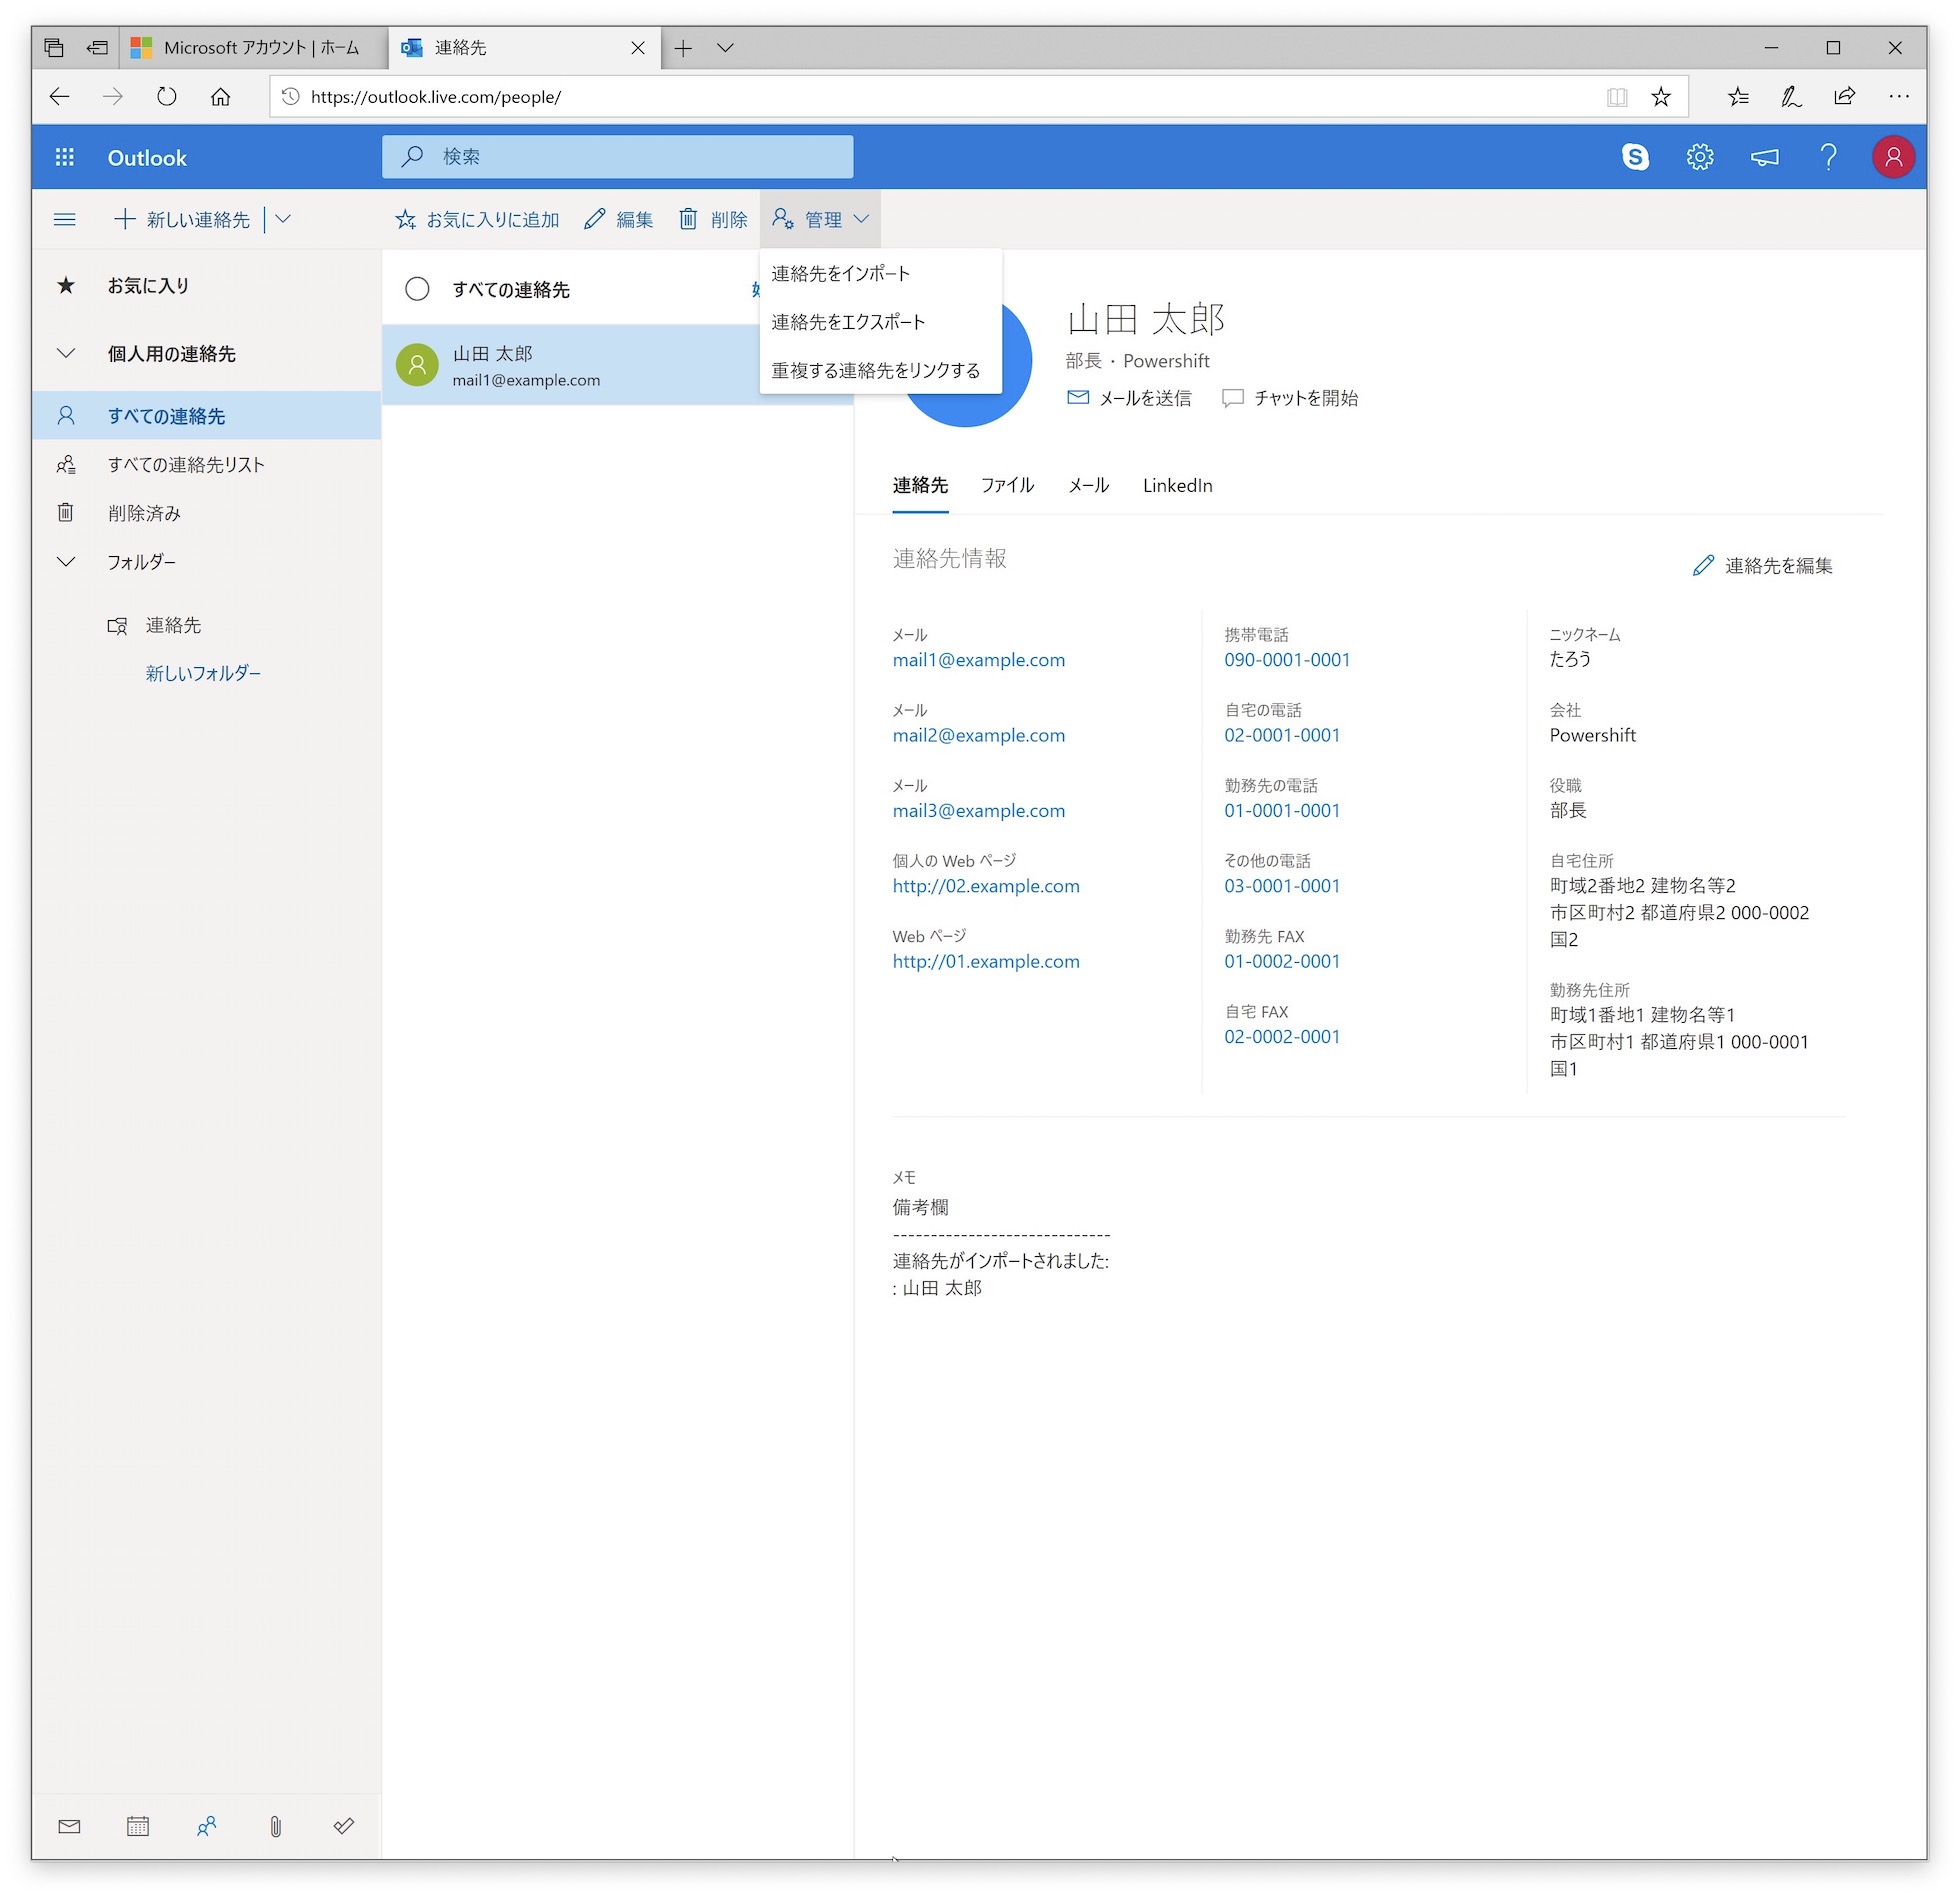
Task: Expand the 新しい連絡先 dropdown arrow
Action: (x=283, y=219)
